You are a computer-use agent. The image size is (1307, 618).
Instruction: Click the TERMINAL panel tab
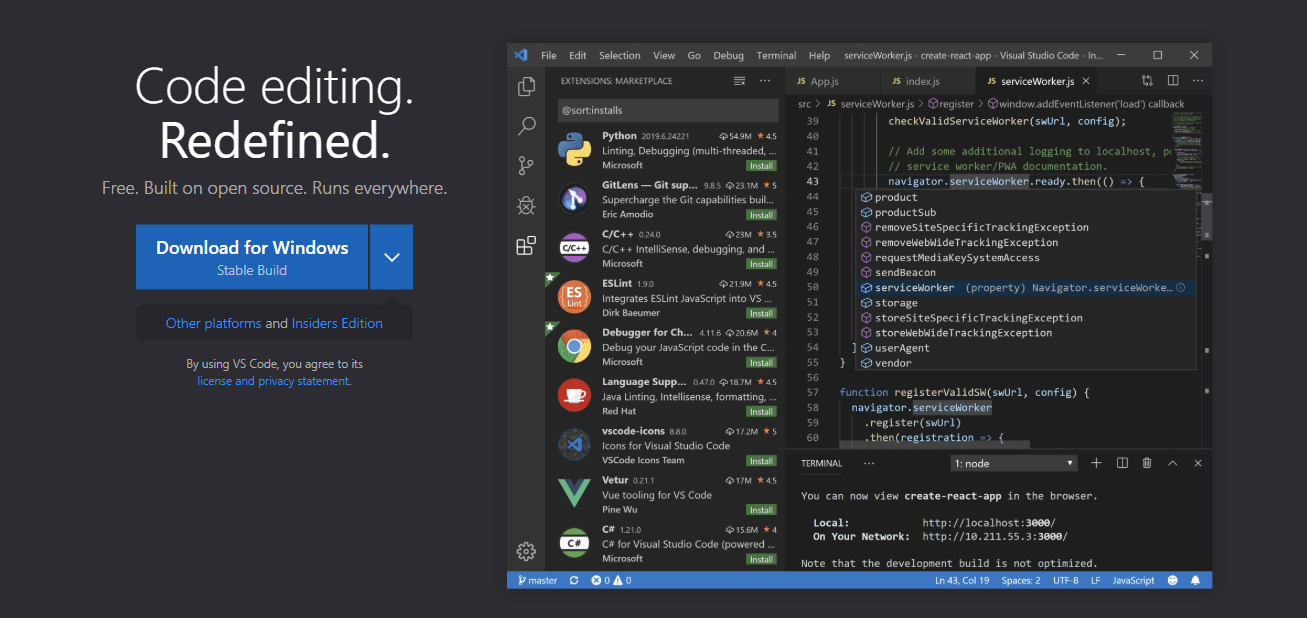(x=821, y=463)
